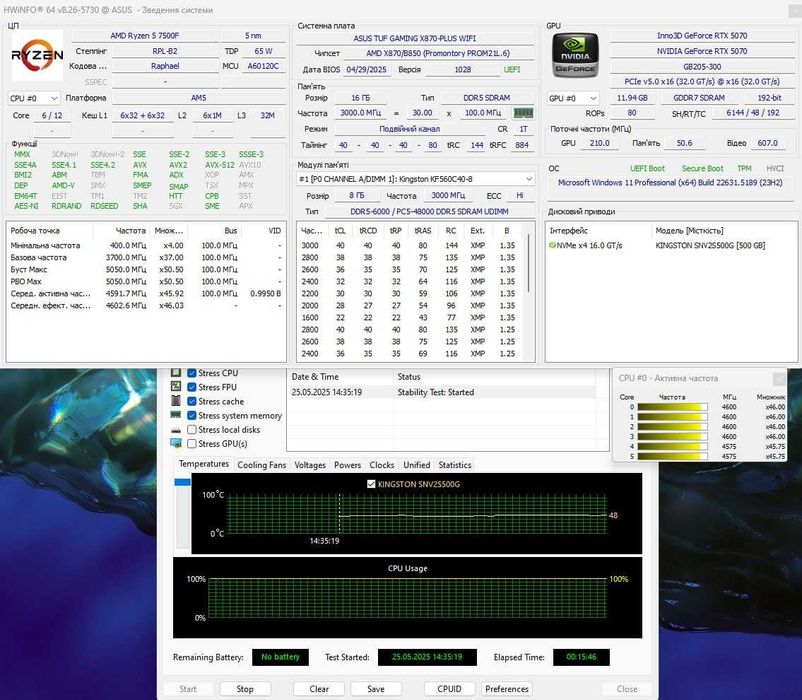This screenshot has height=700, width=802.
Task: Expand memory module selection dropdown
Action: pyautogui.click(x=416, y=179)
